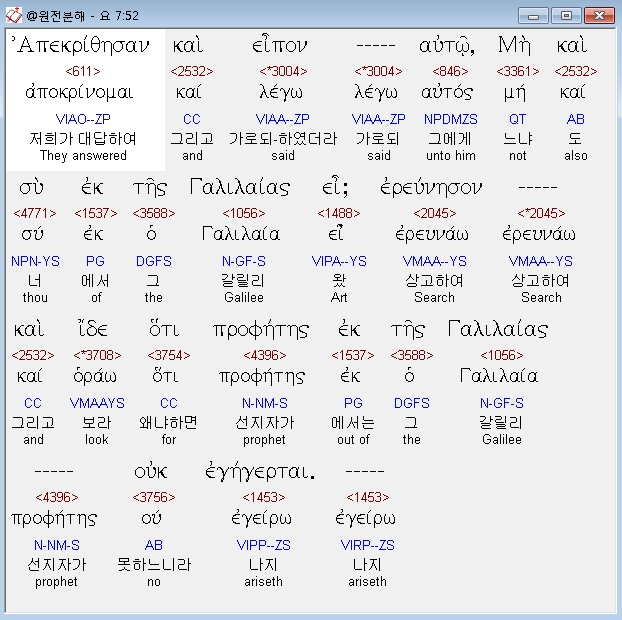Viewport: 622px width, 620px height.
Task: Click the parsing code VIAO--ZP
Action: click(x=83, y=119)
